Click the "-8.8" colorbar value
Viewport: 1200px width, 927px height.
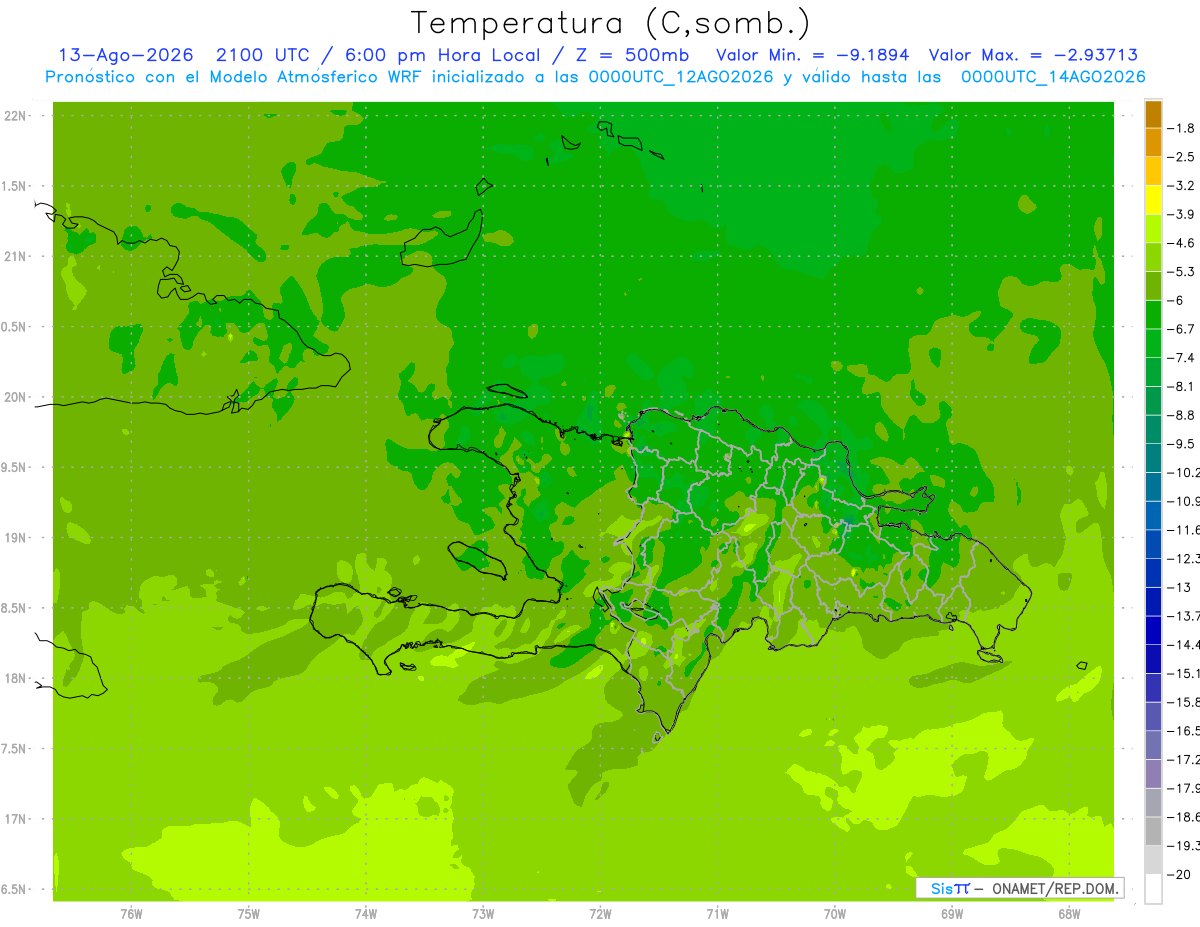point(1181,415)
